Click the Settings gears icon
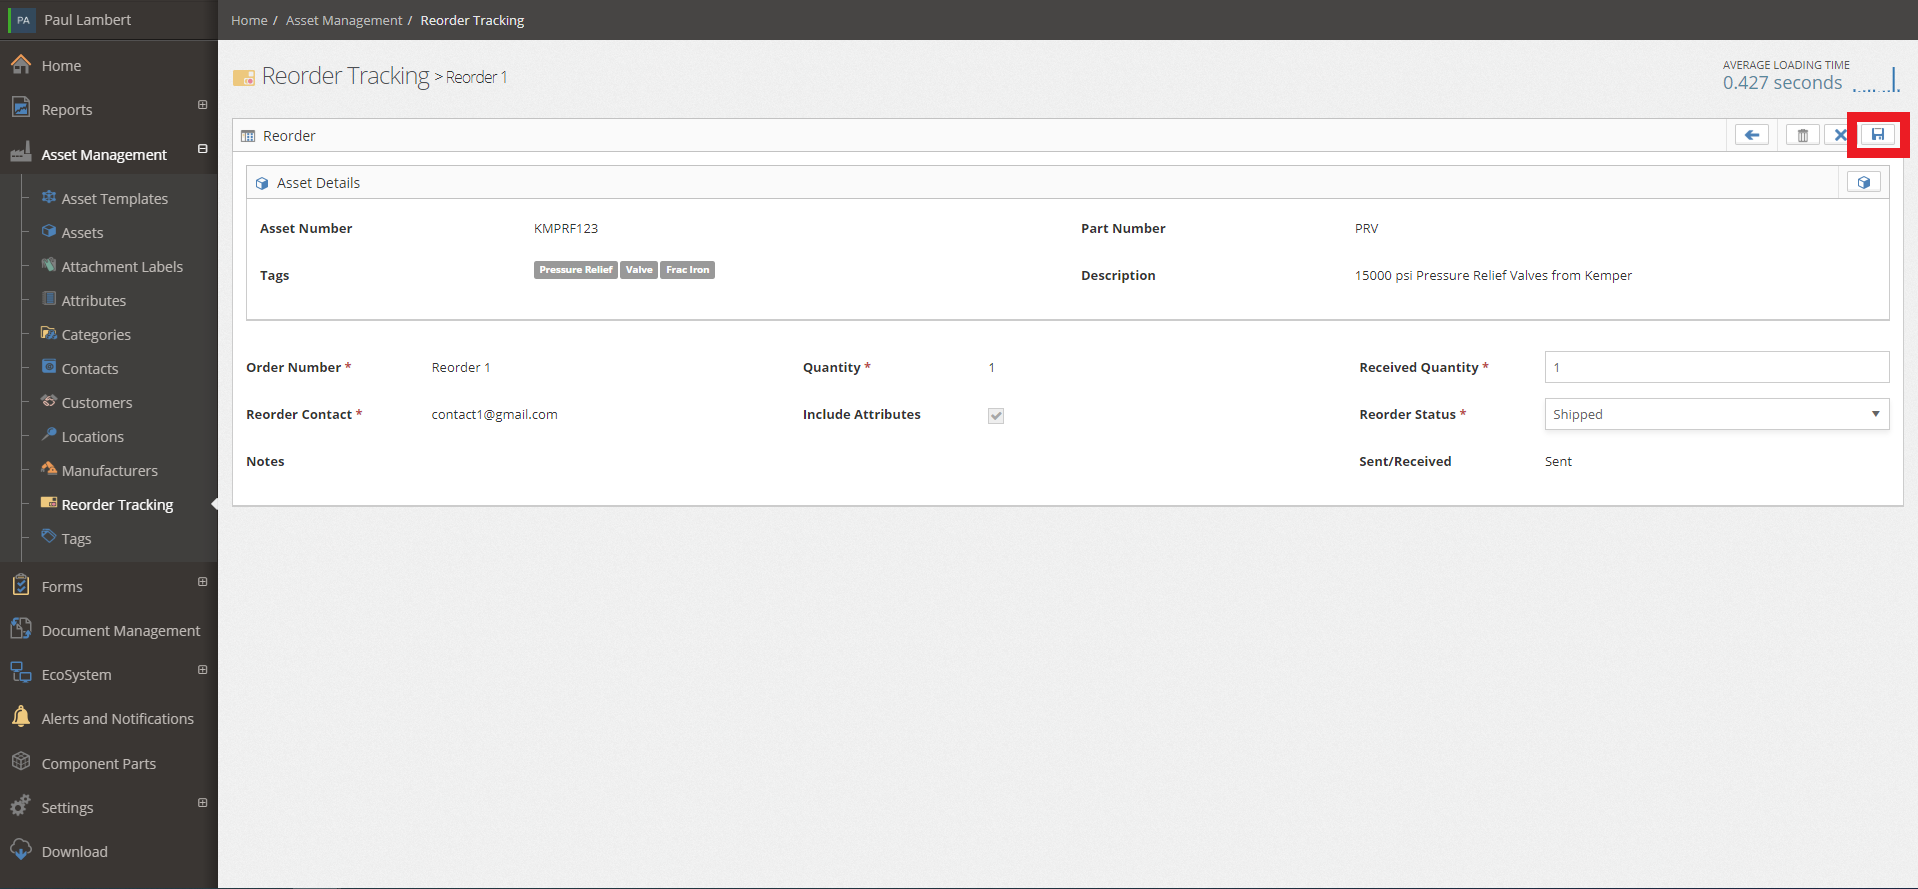1918x889 pixels. point(21,806)
